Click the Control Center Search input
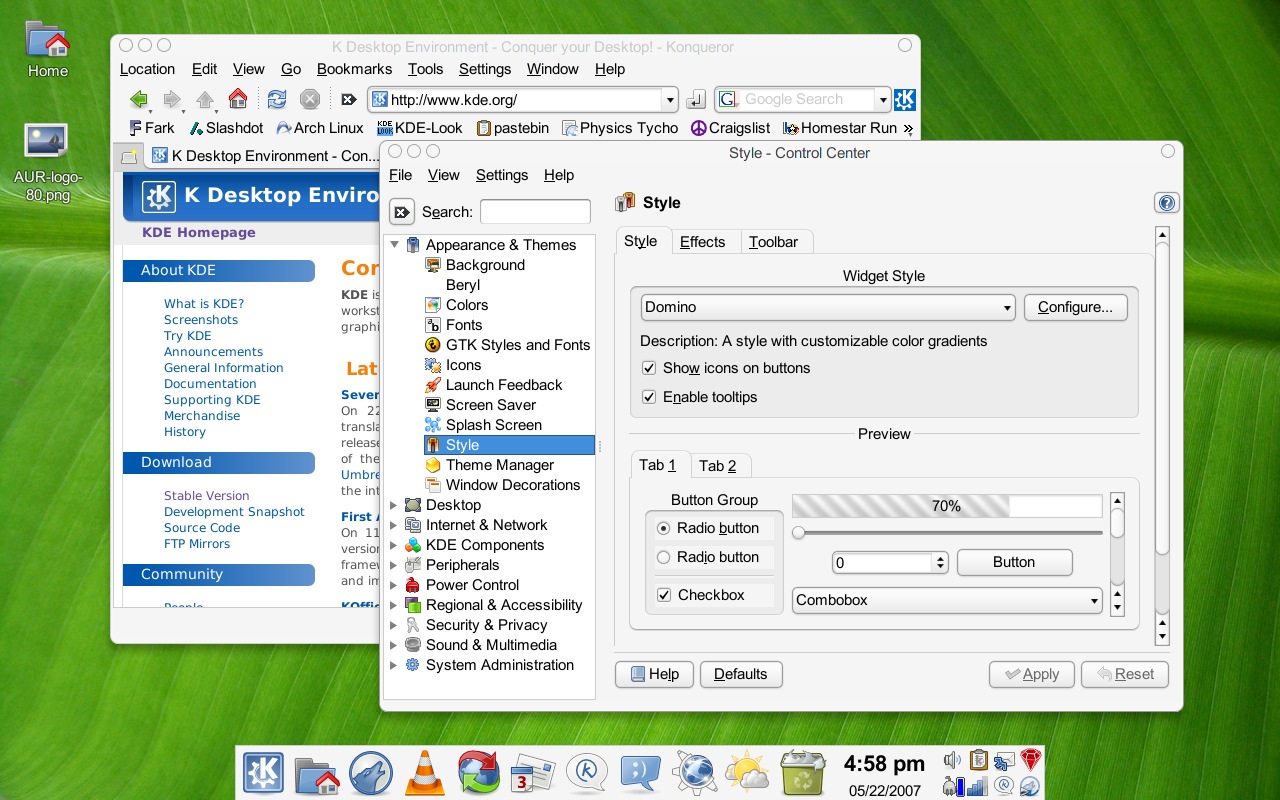 535,212
